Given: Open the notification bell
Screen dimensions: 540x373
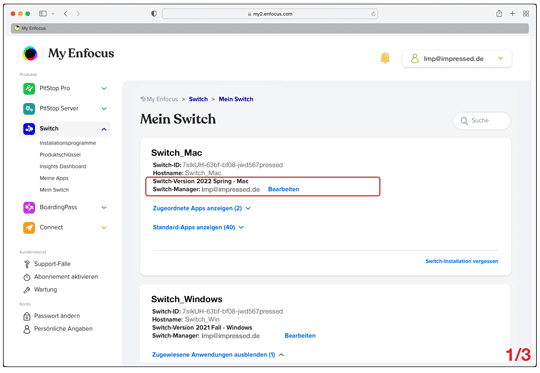Looking at the screenshot, I should pos(385,58).
